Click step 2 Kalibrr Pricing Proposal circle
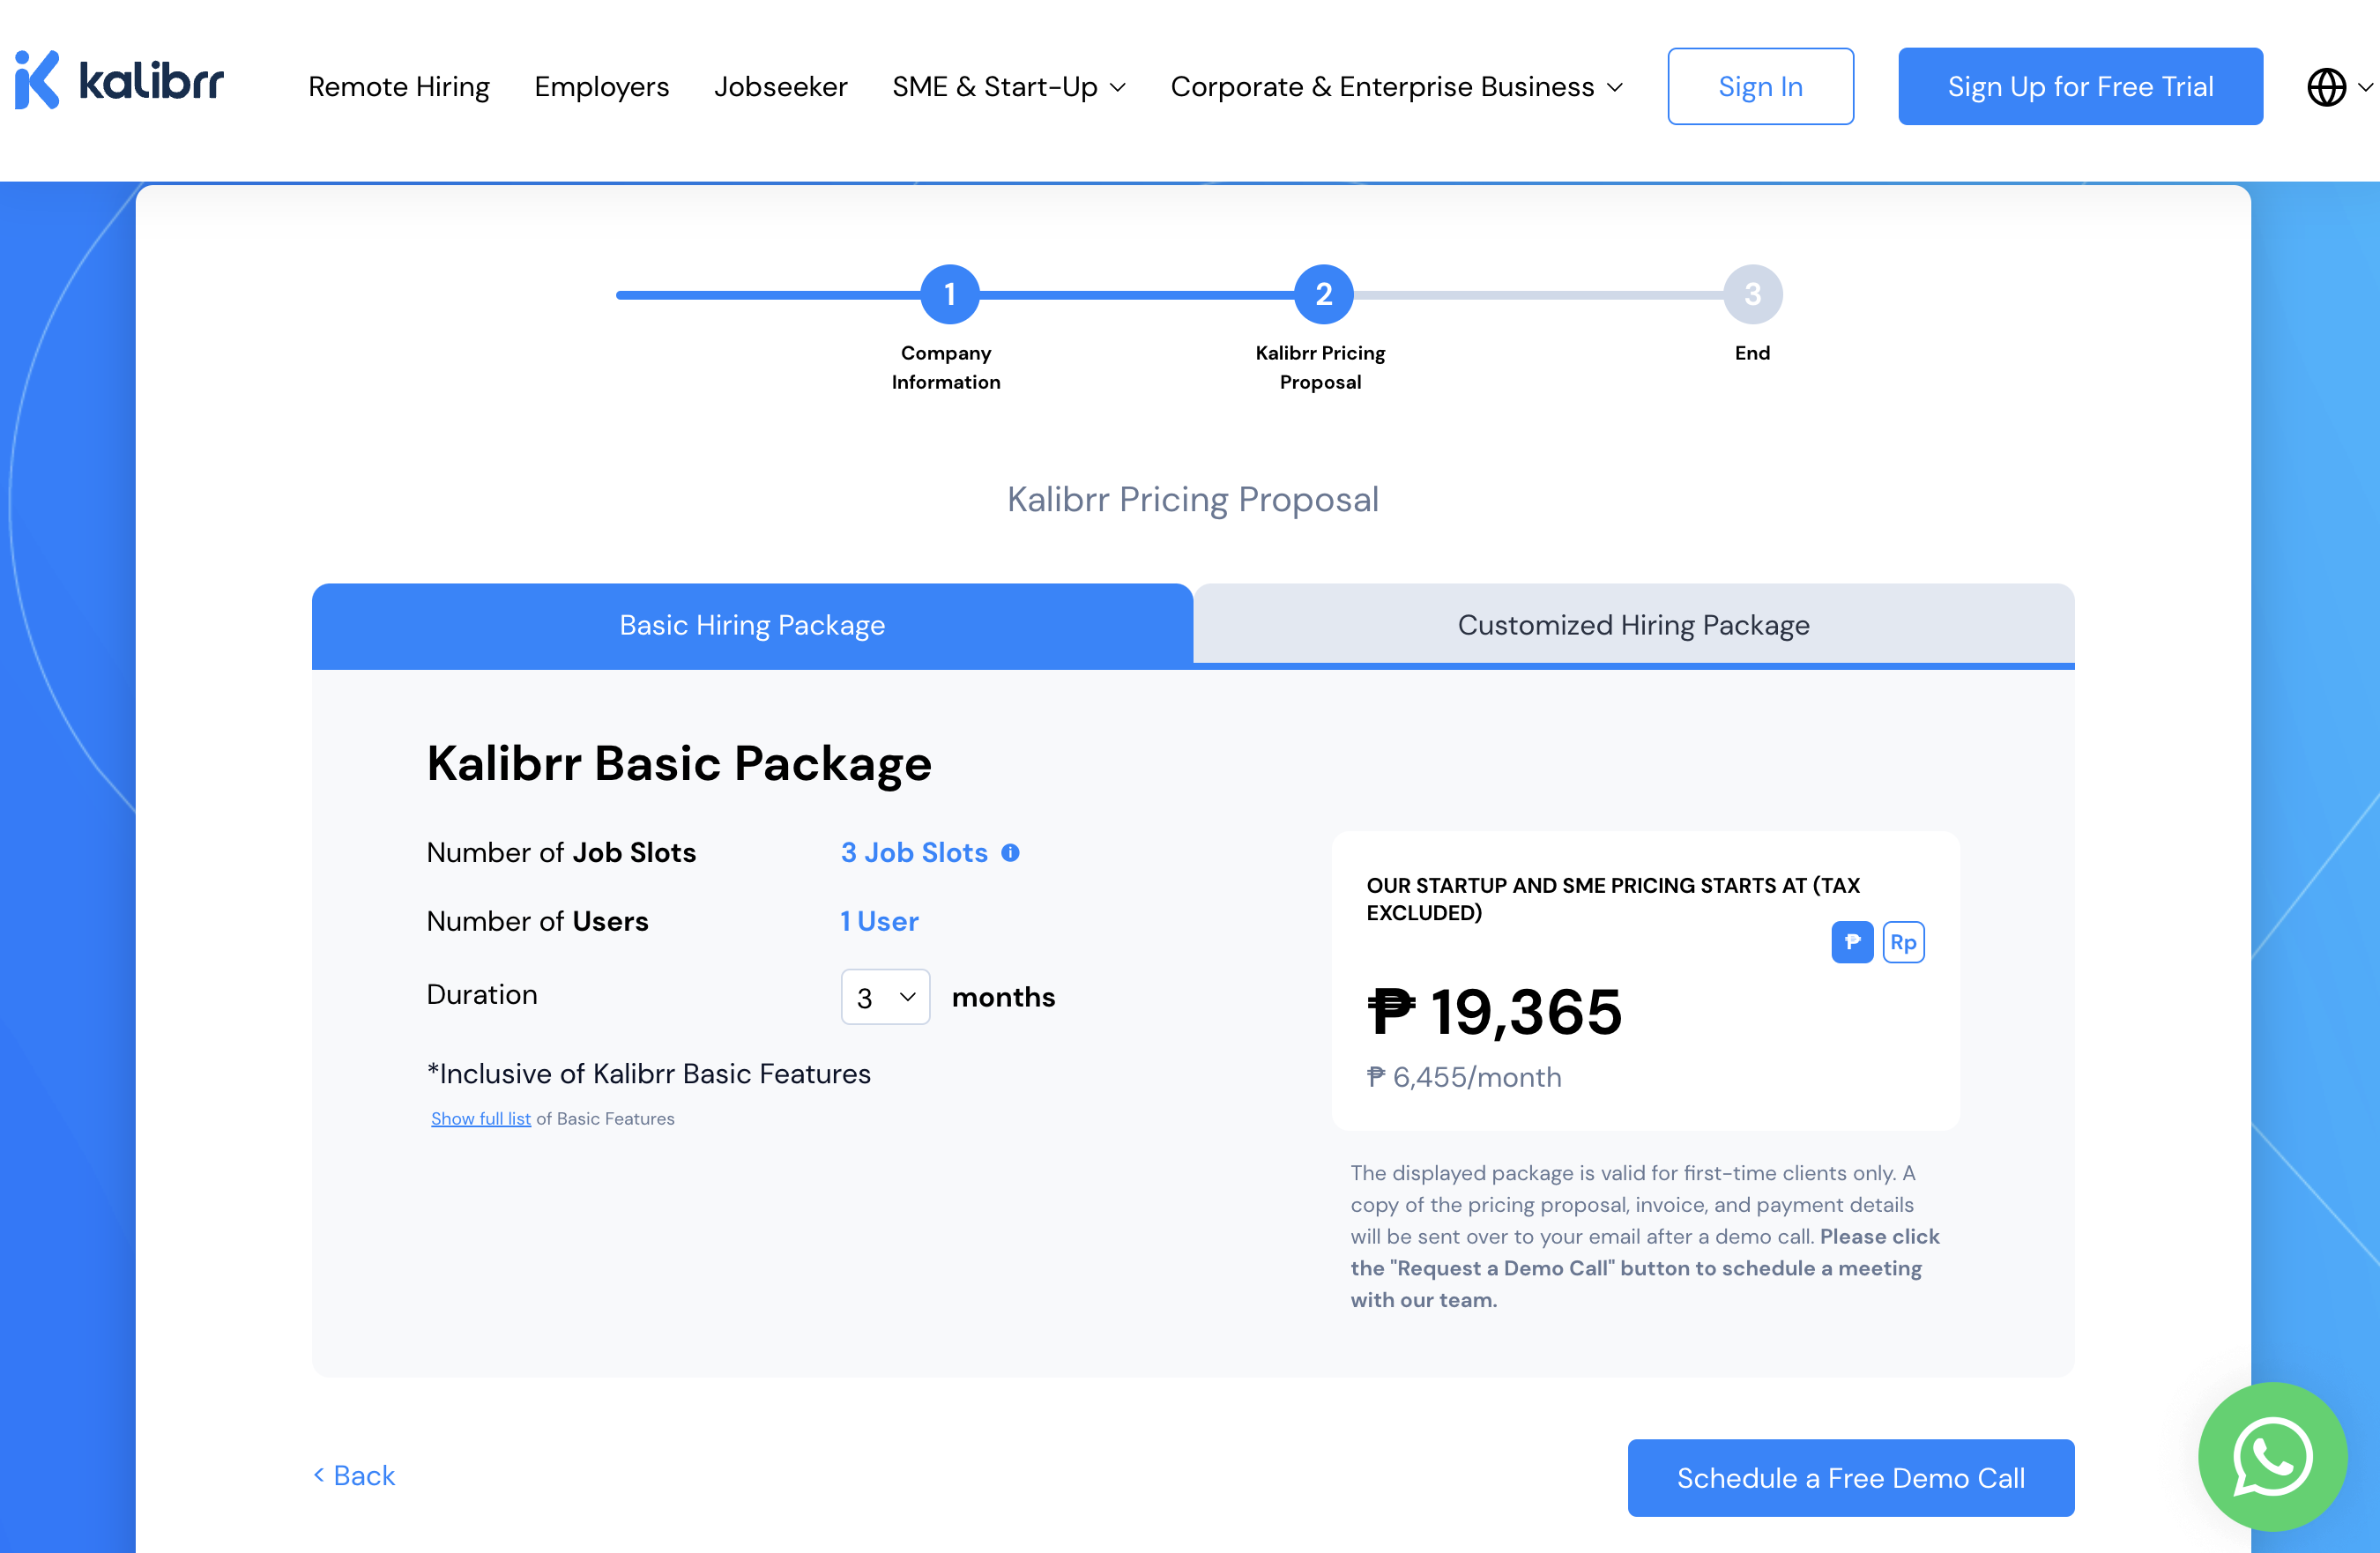 tap(1322, 294)
